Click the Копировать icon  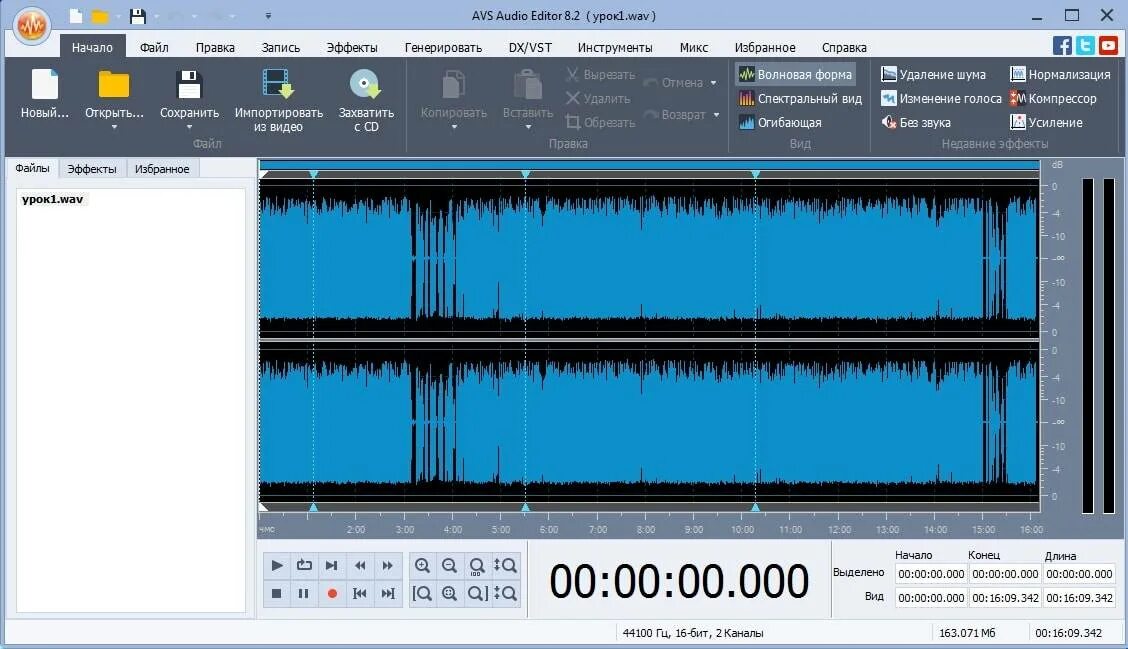(453, 85)
